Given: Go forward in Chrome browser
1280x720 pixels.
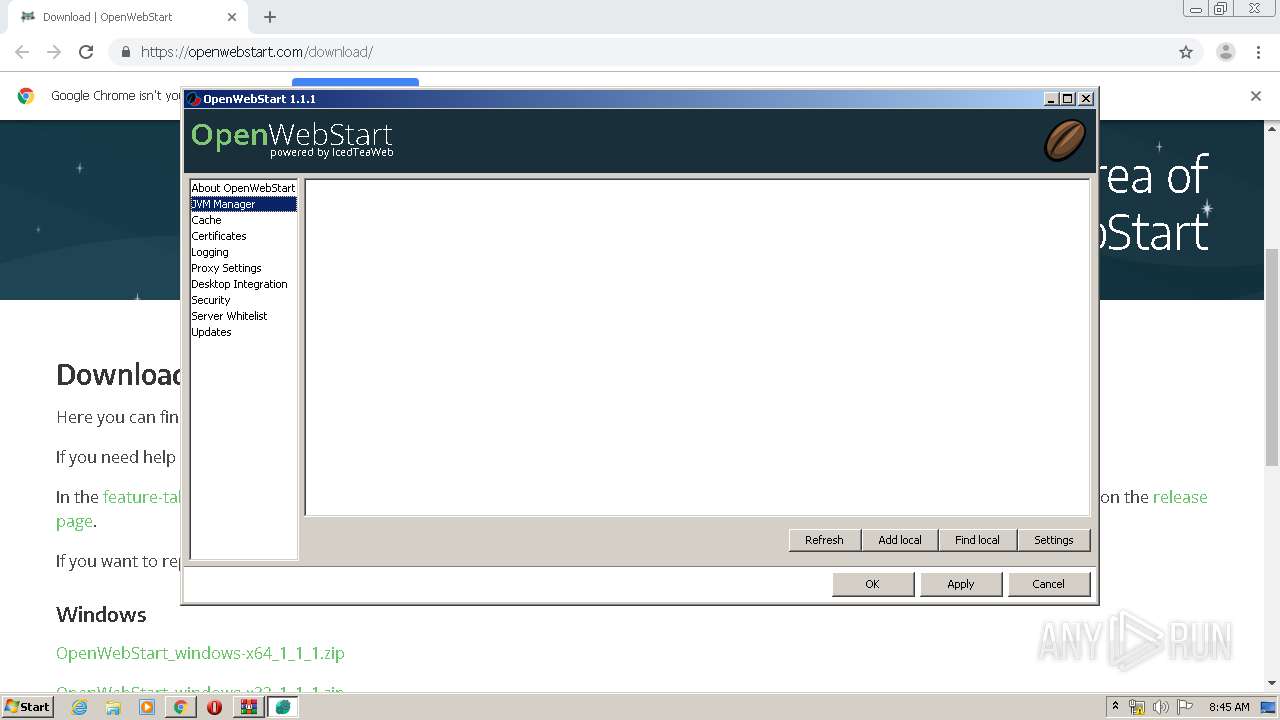Looking at the screenshot, I should tap(54, 52).
